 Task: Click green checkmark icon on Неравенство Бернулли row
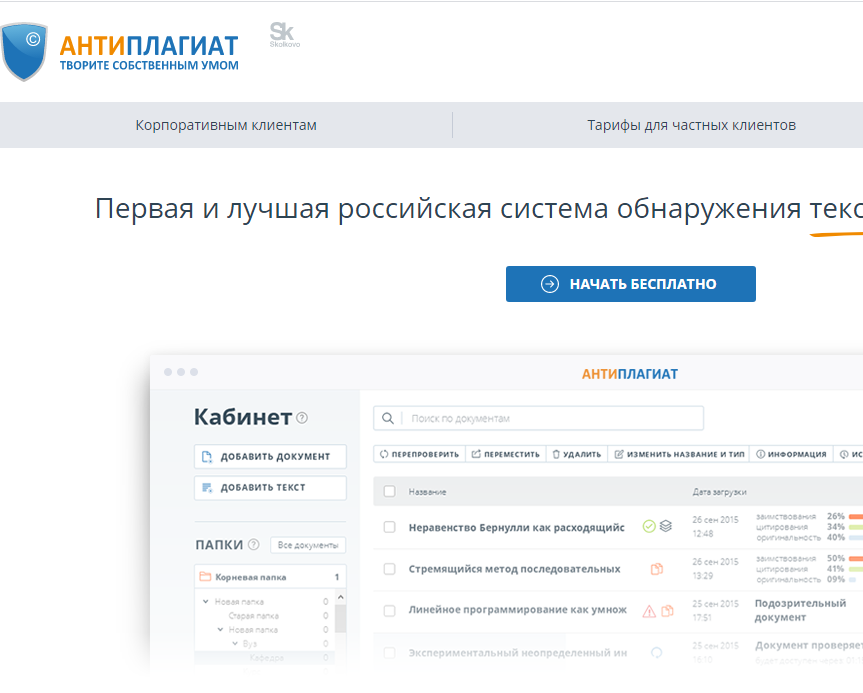pyautogui.click(x=649, y=526)
